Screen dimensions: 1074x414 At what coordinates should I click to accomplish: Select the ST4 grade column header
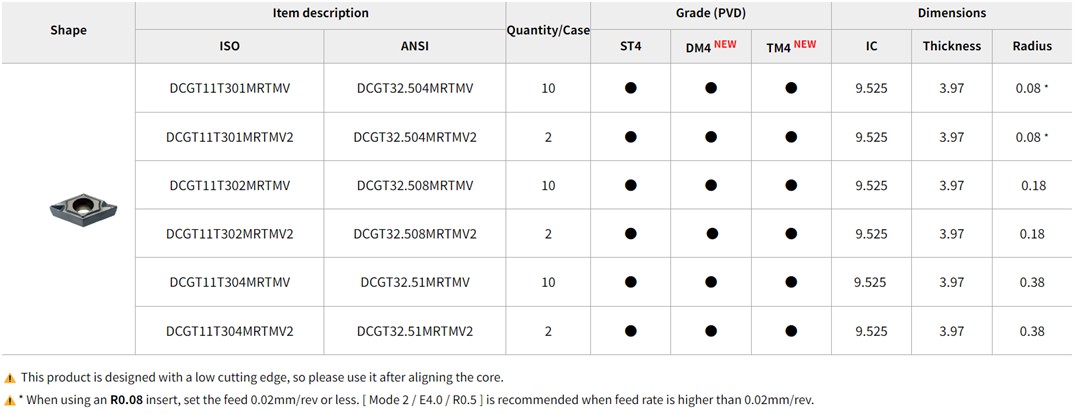(631, 46)
